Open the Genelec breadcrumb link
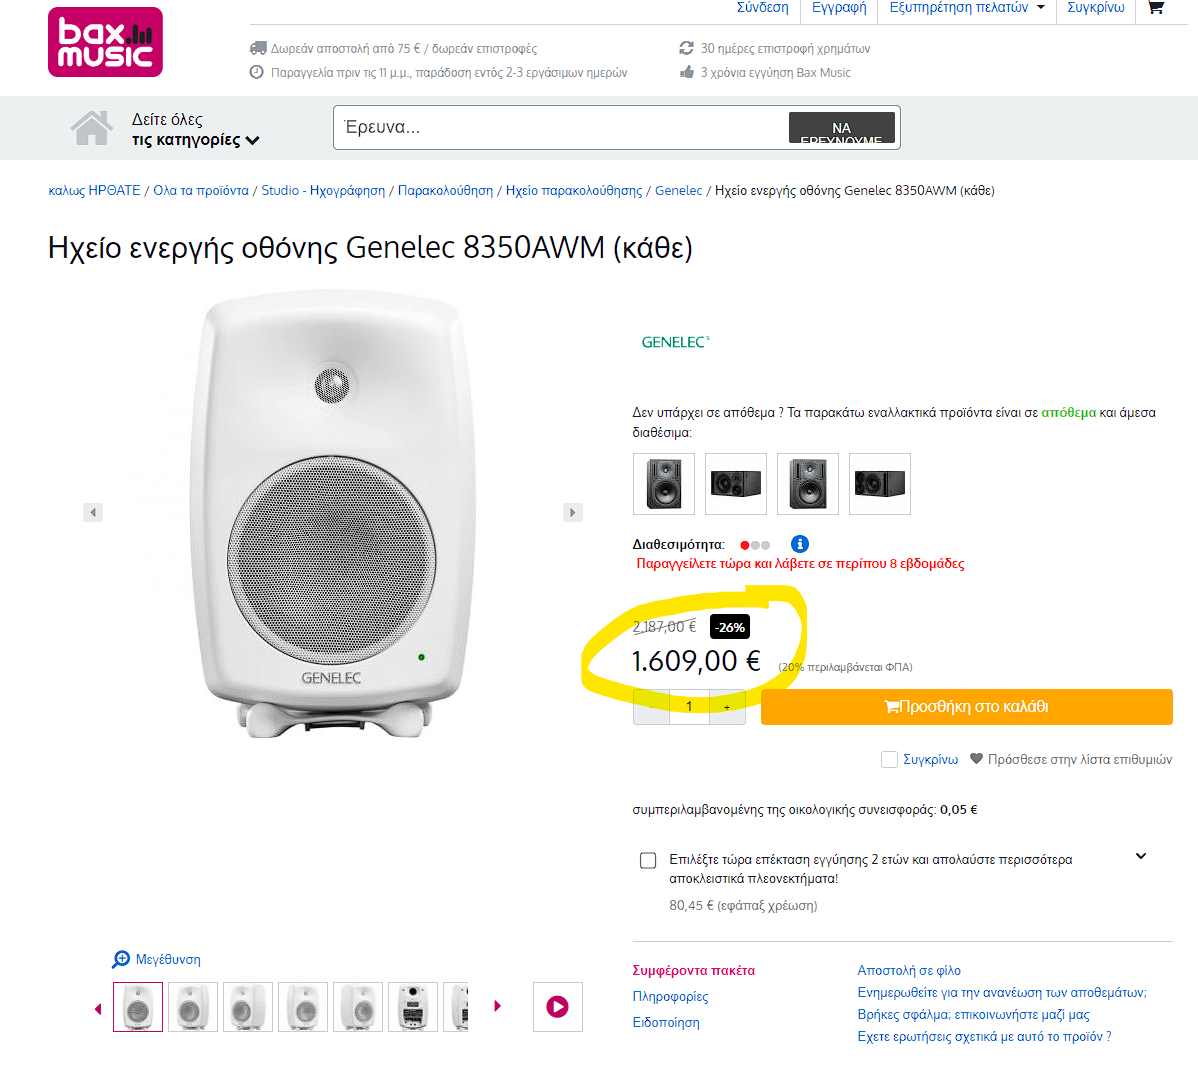 pyautogui.click(x=678, y=190)
